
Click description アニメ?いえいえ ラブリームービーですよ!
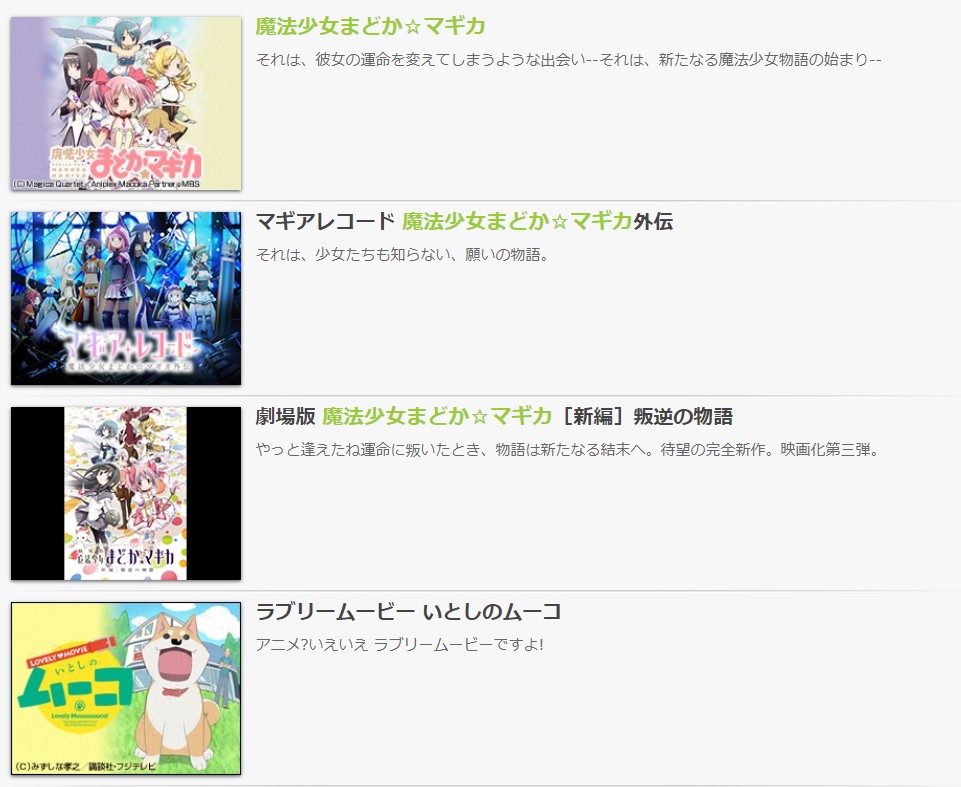click(x=400, y=644)
